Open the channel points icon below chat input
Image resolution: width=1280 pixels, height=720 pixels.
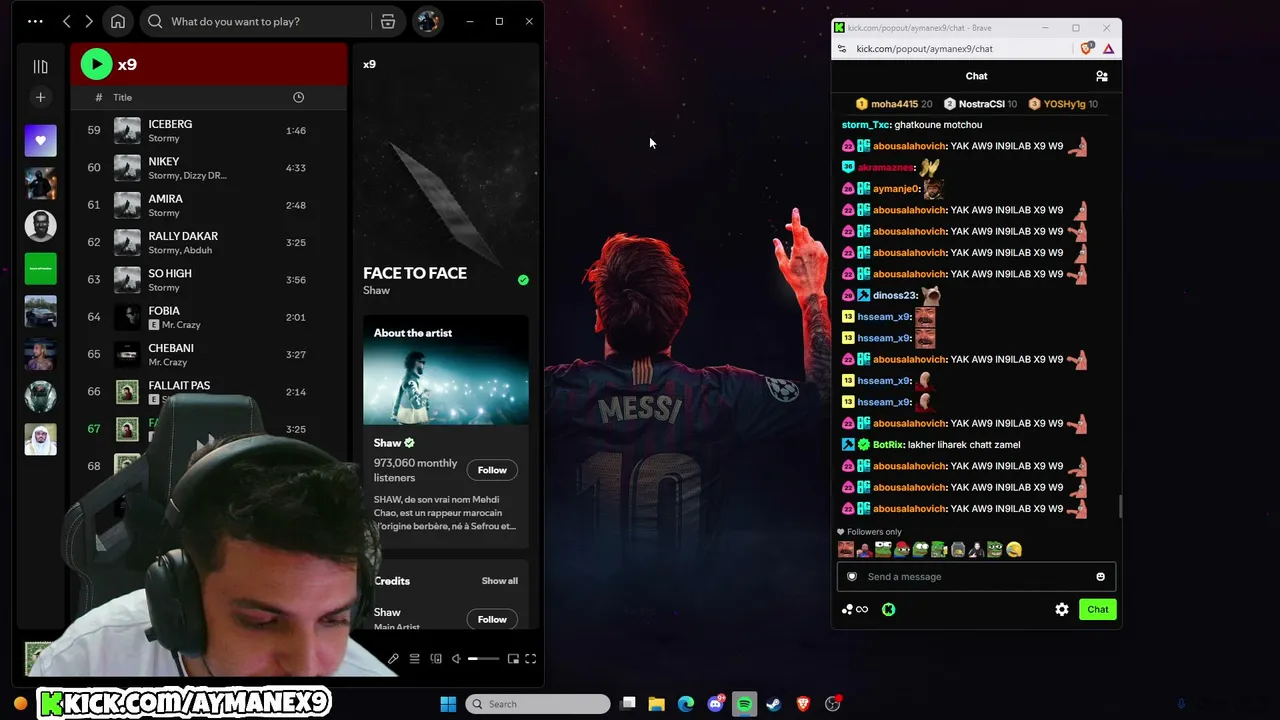(x=854, y=610)
